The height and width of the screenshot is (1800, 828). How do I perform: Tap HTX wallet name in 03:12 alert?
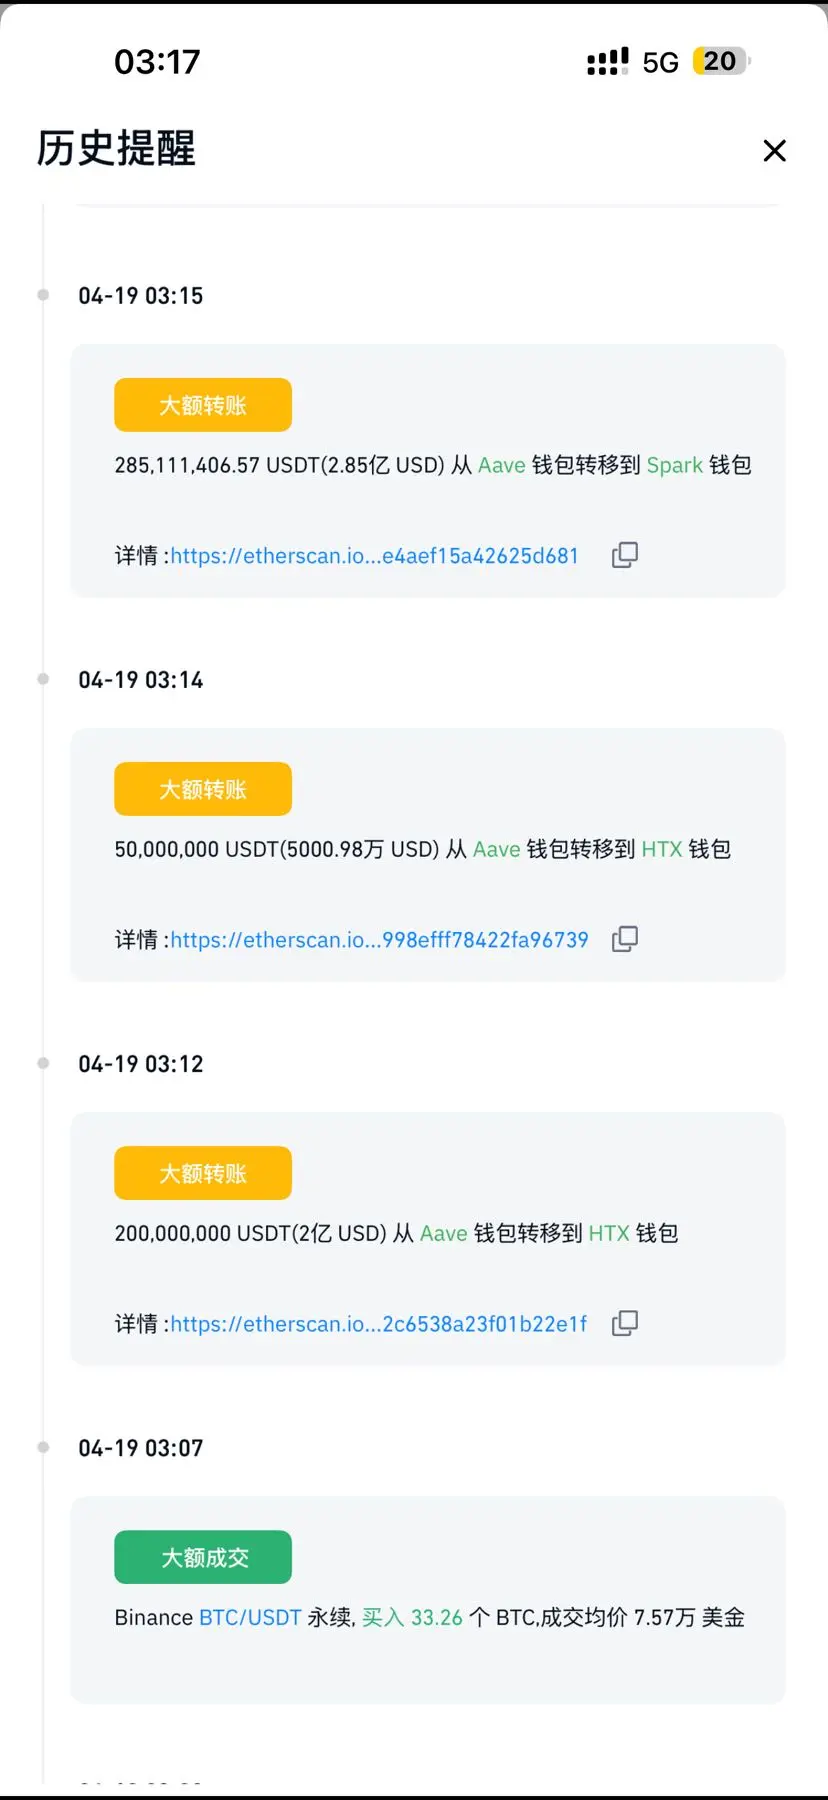point(608,1233)
